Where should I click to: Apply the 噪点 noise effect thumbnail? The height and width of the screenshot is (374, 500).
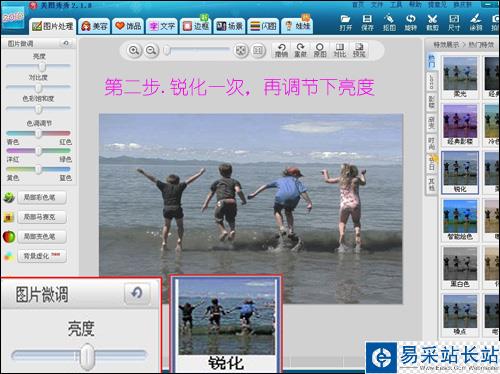point(460,315)
